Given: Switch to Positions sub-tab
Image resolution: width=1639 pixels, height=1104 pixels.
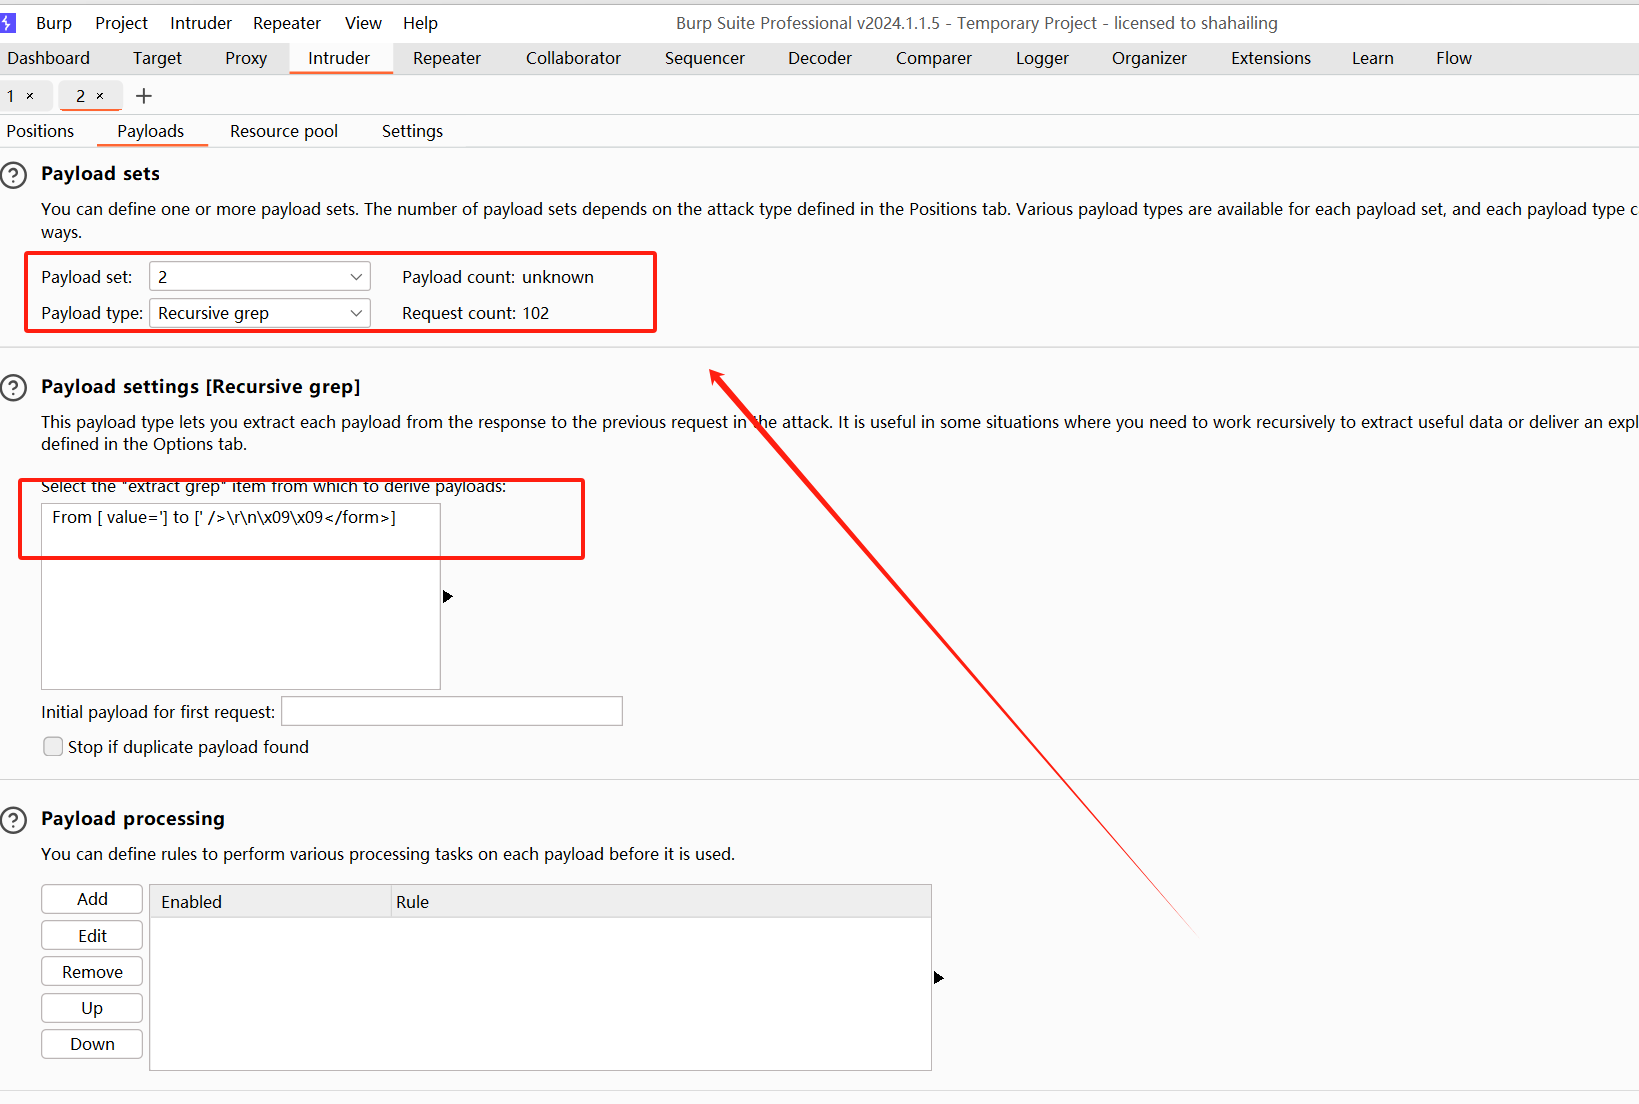Looking at the screenshot, I should [40, 131].
